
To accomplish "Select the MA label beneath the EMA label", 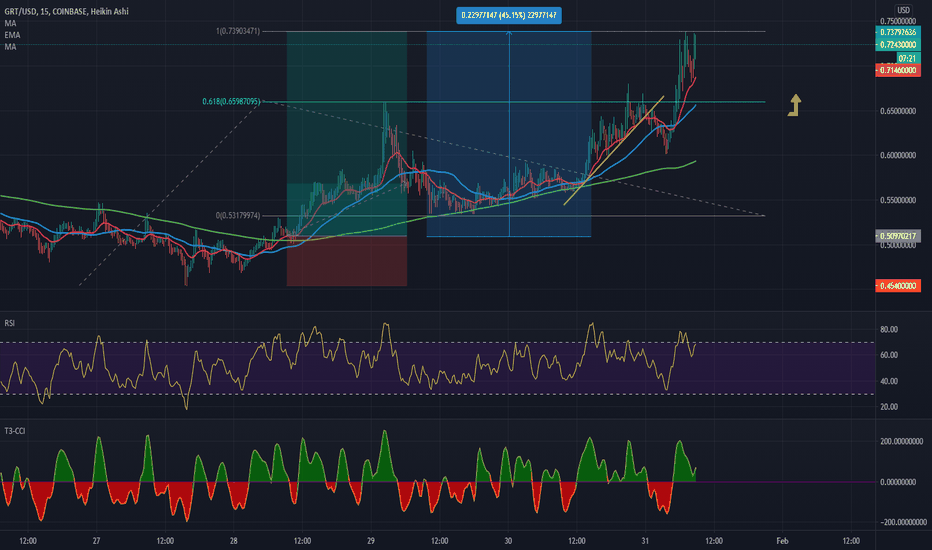I will coord(10,47).
